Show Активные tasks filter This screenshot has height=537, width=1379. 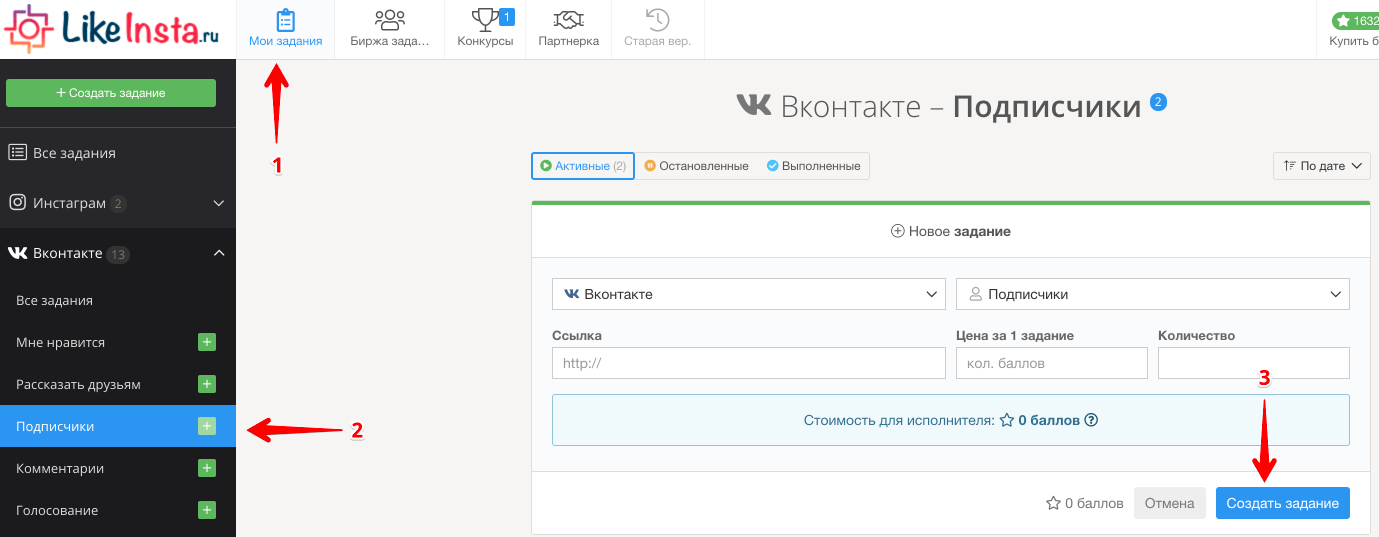click(583, 166)
